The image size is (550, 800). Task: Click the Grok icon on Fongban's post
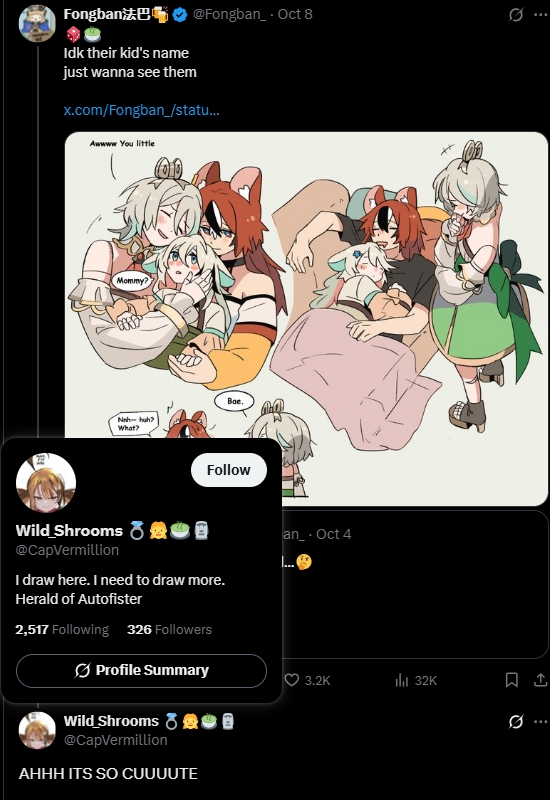516,15
